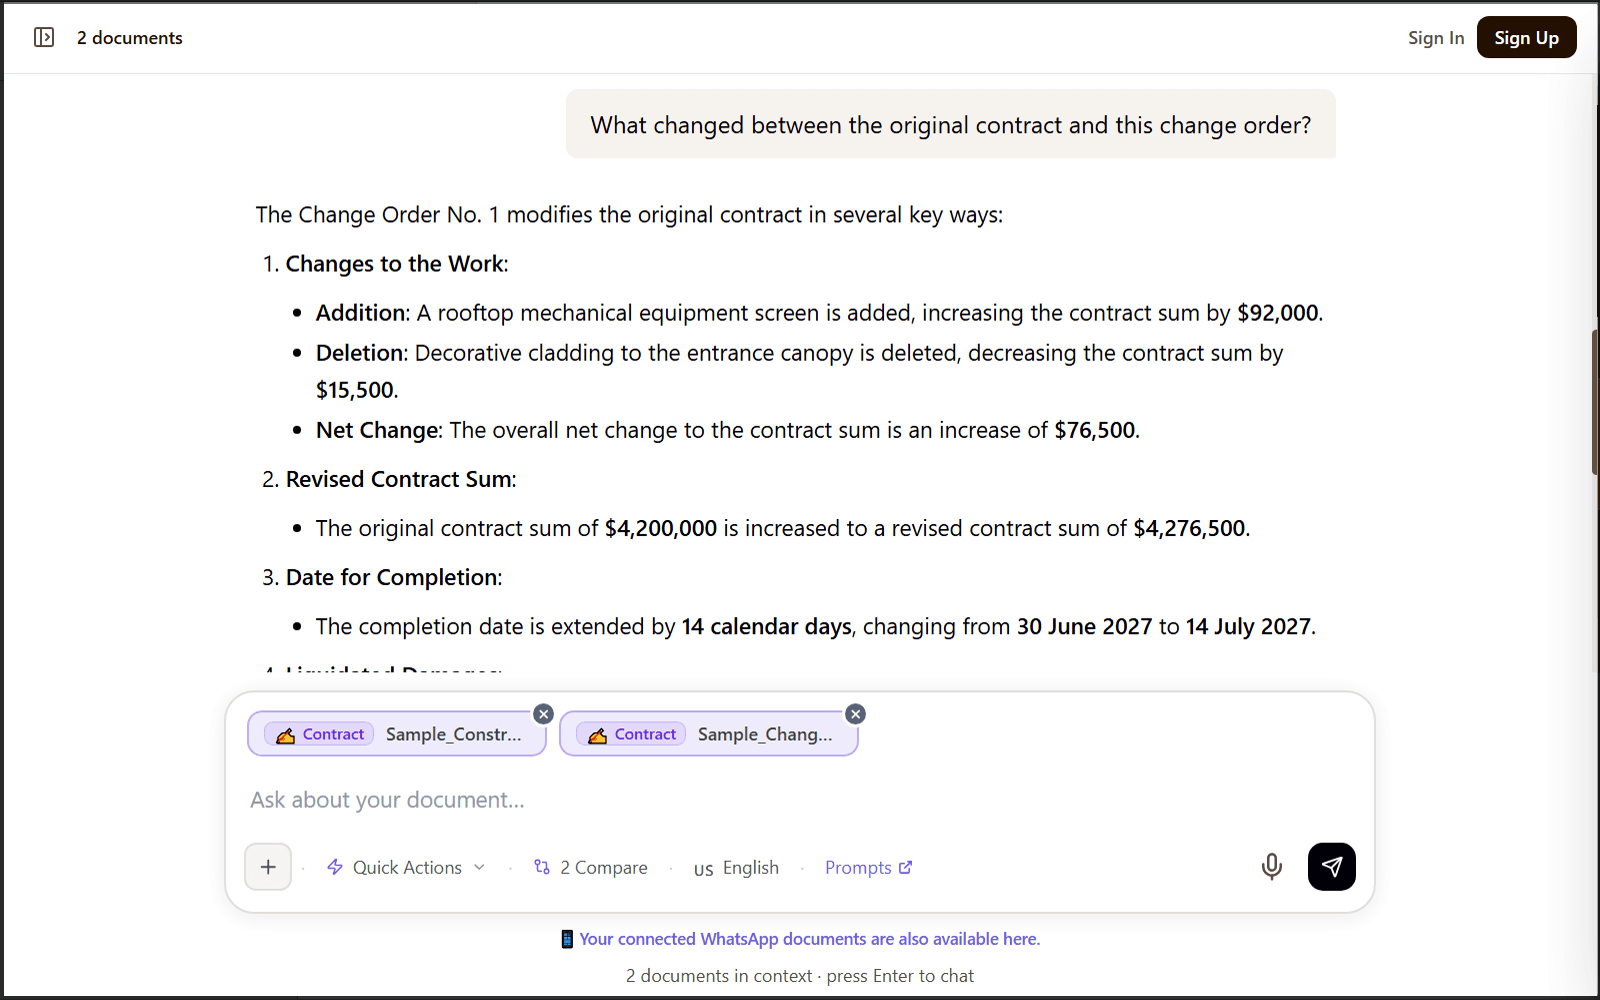The height and width of the screenshot is (1000, 1600).
Task: Click the 'Date for Completion' heading
Action: [392, 577]
